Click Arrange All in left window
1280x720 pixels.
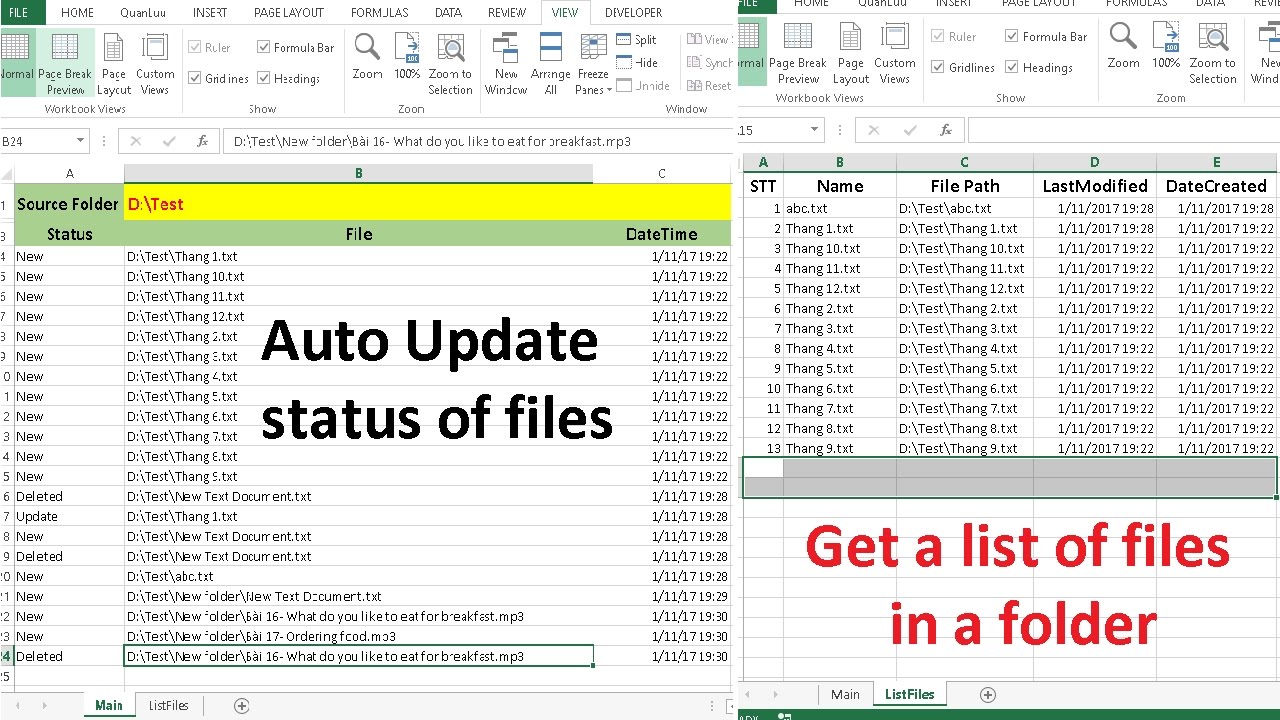(550, 64)
